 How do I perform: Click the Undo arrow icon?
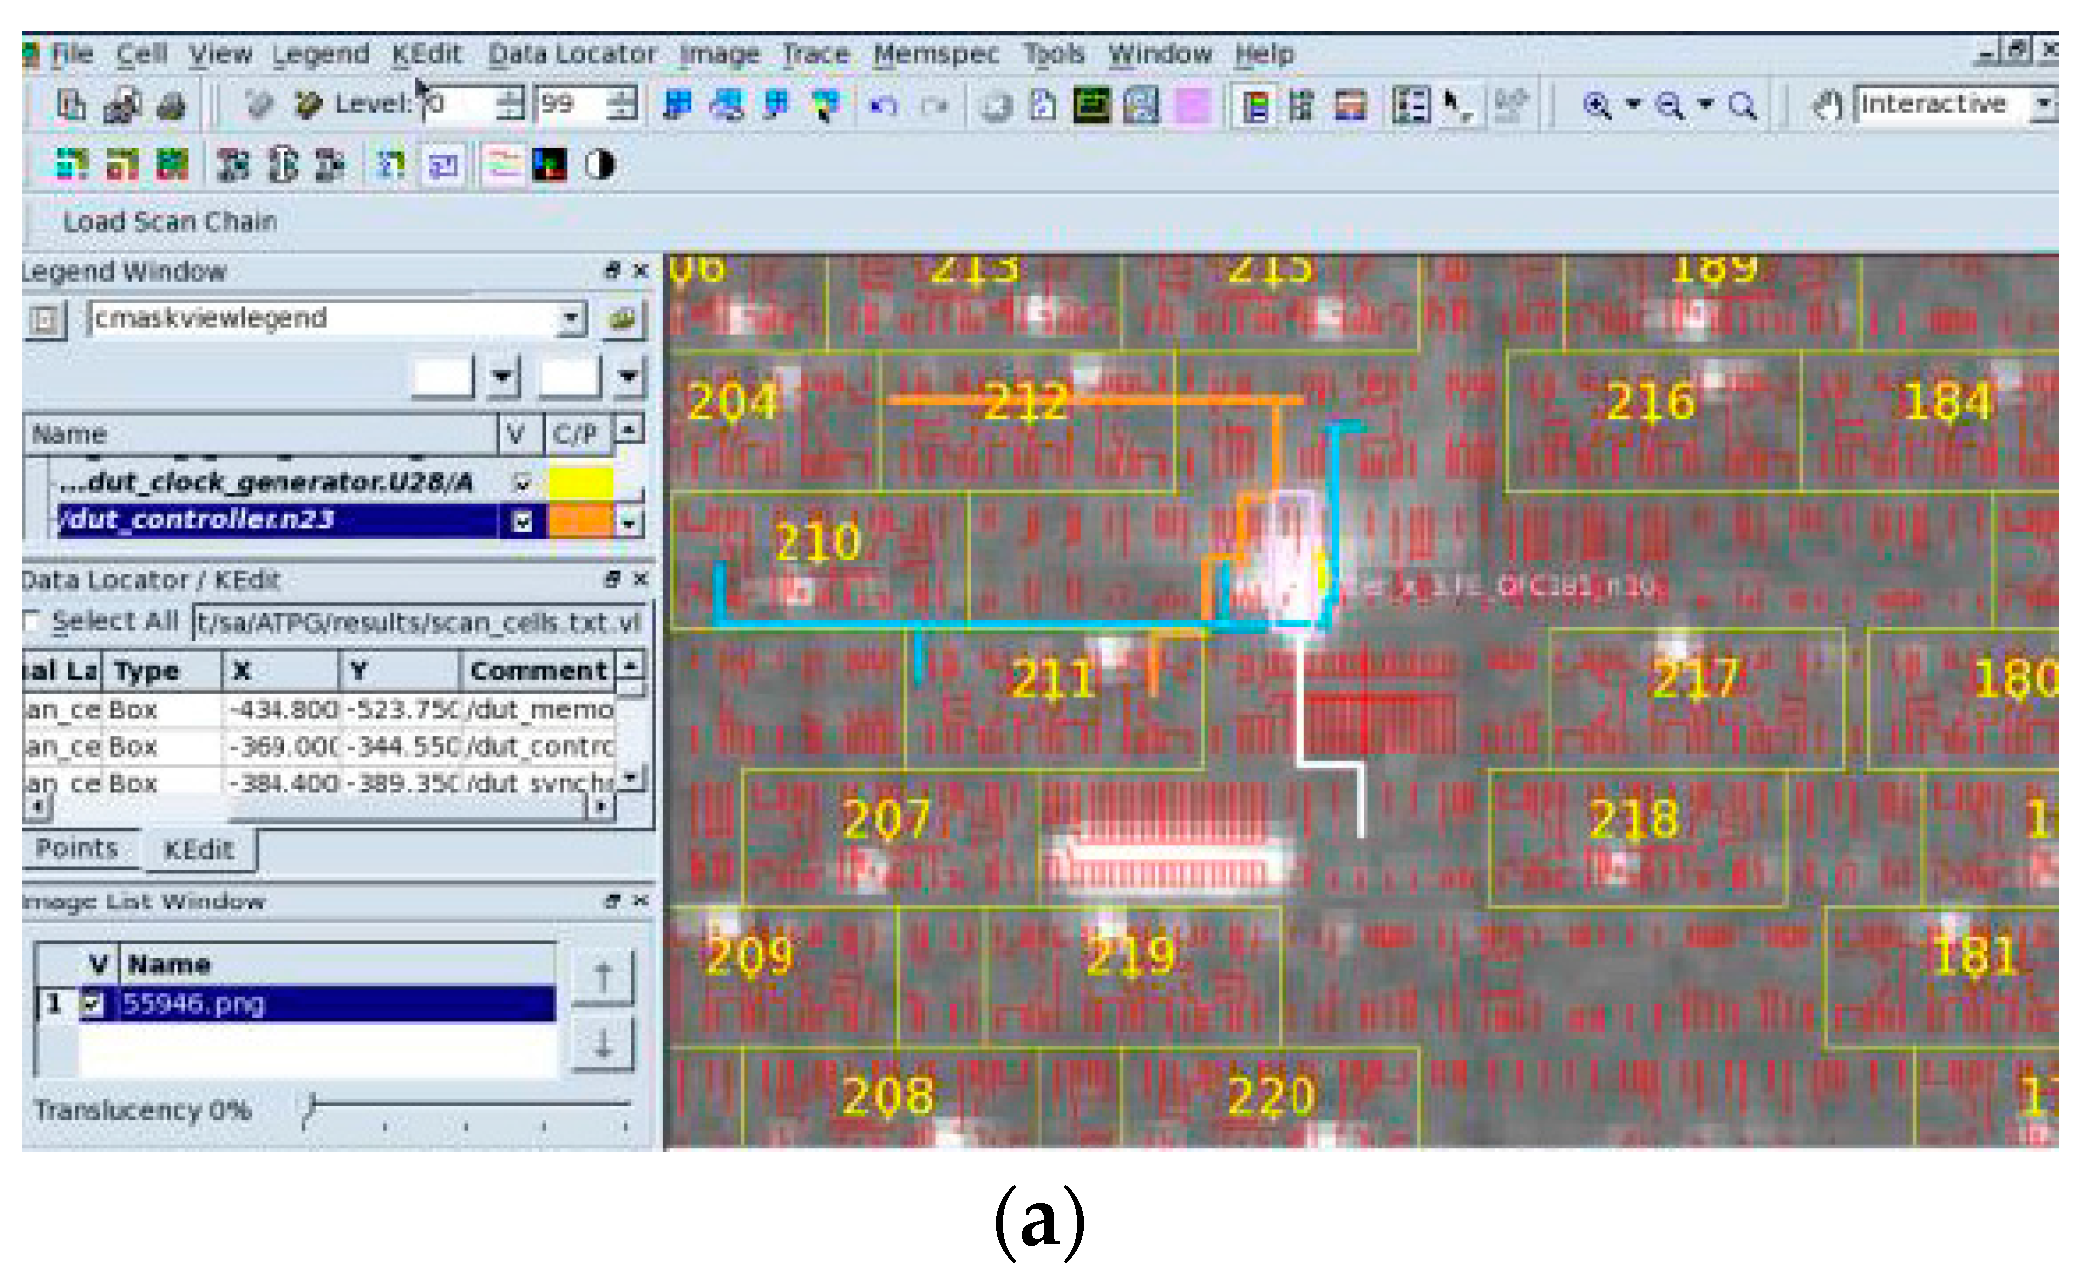(x=885, y=103)
